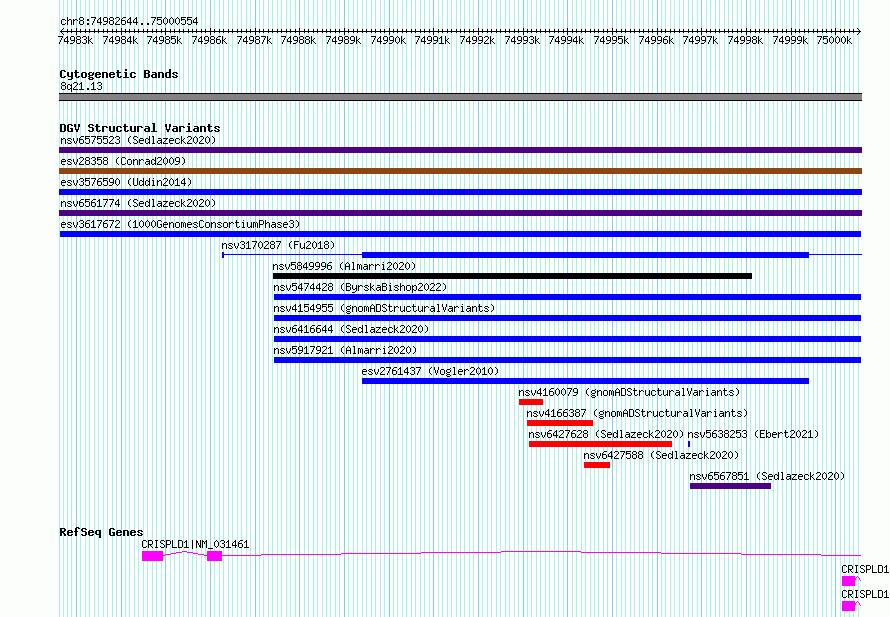This screenshot has width=890, height=617.
Task: Click nsv5917921 (Almarri2020) label
Action: pyautogui.click(x=345, y=350)
